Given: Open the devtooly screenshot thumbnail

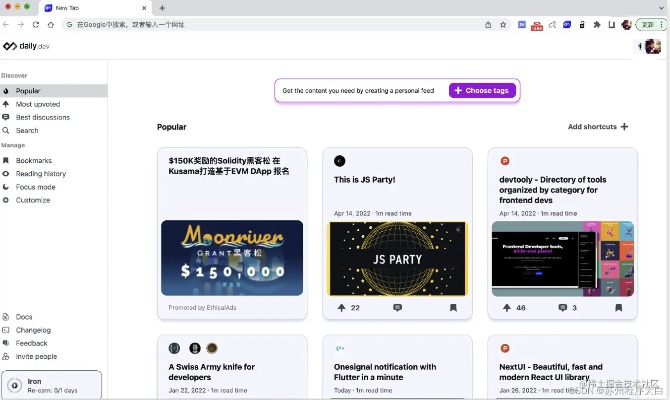Looking at the screenshot, I should point(563,259).
